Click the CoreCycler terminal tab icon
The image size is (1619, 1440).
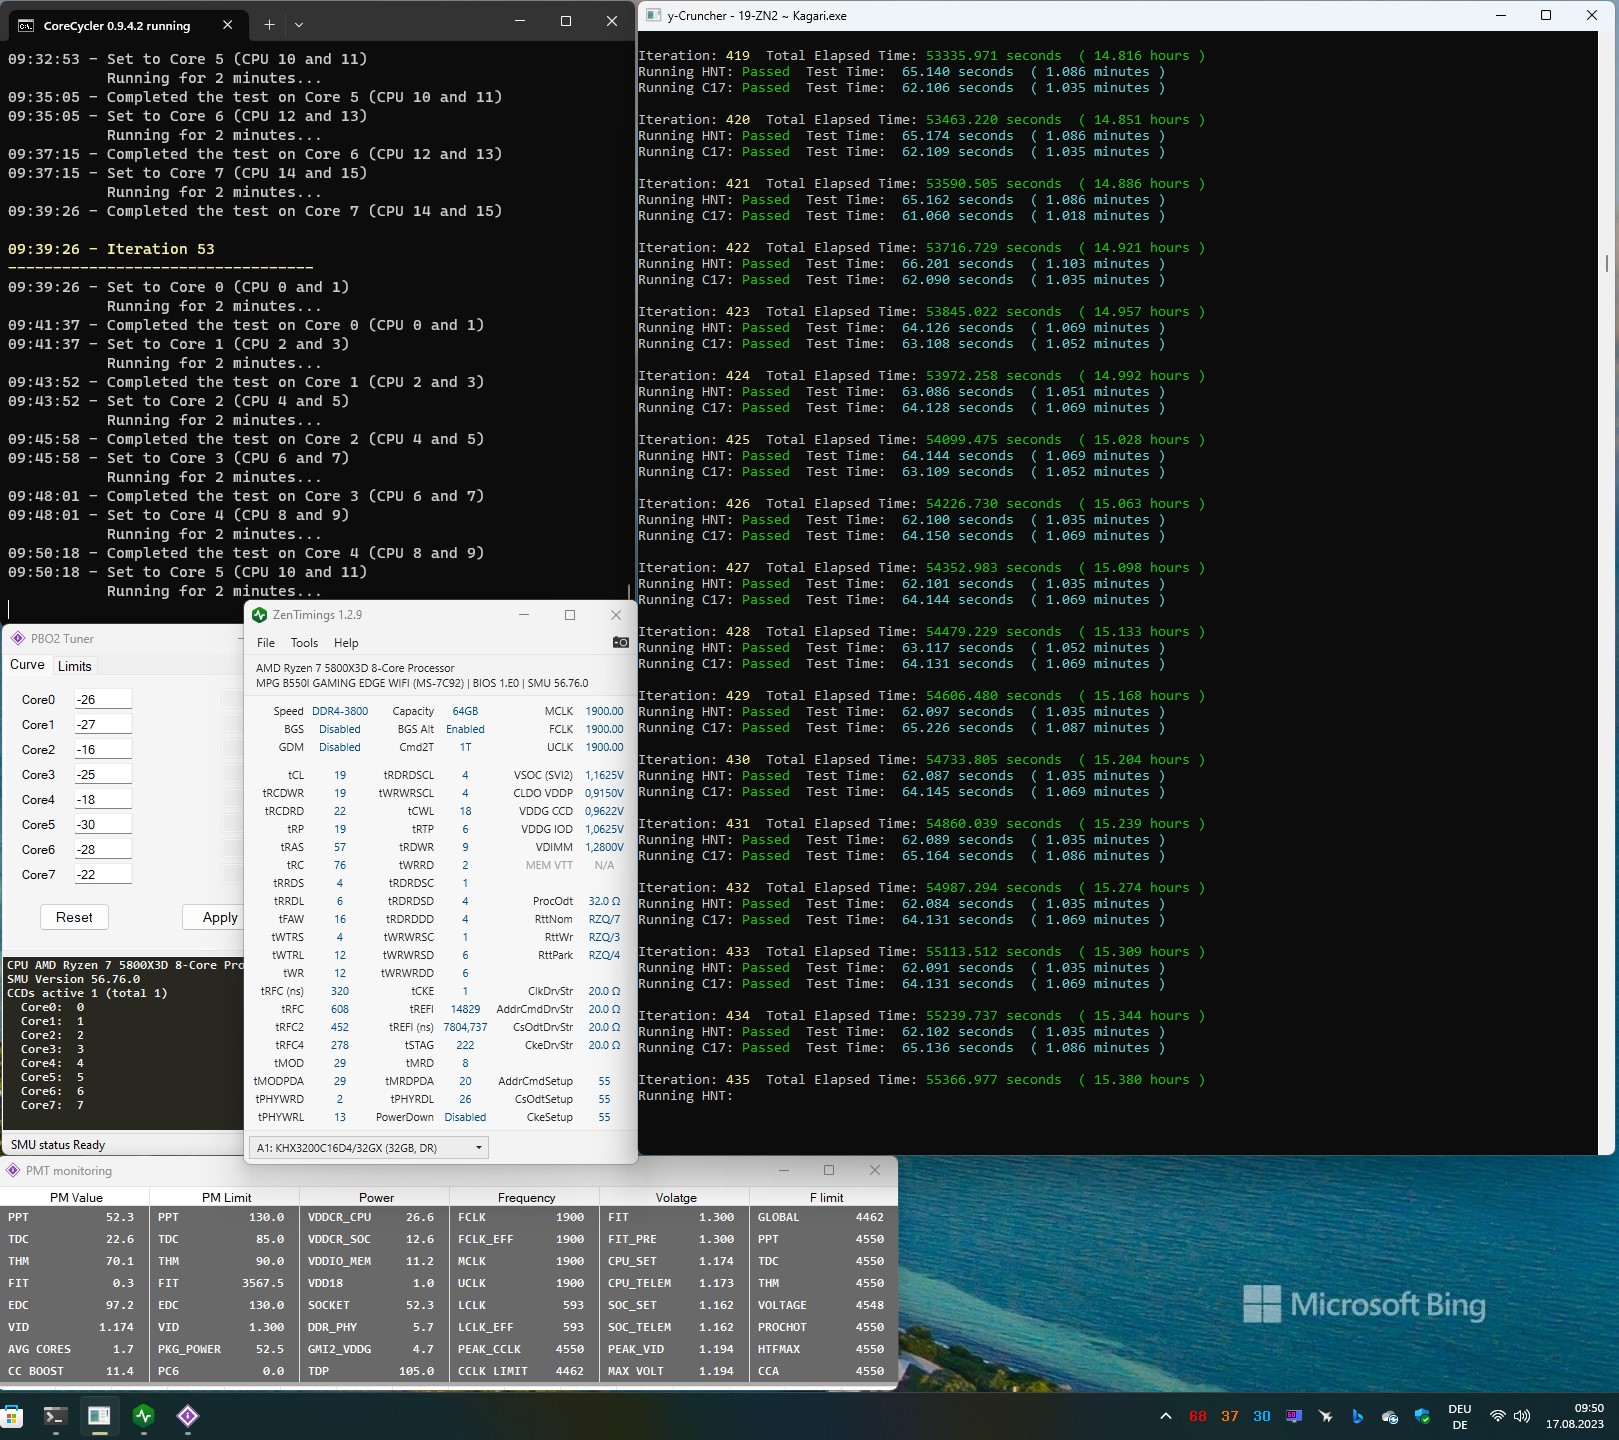26,25
